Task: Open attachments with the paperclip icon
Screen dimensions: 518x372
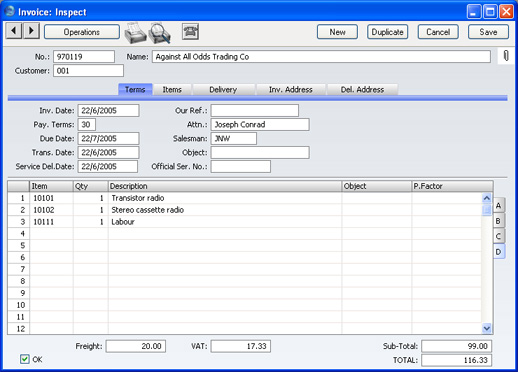Action: click(506, 56)
